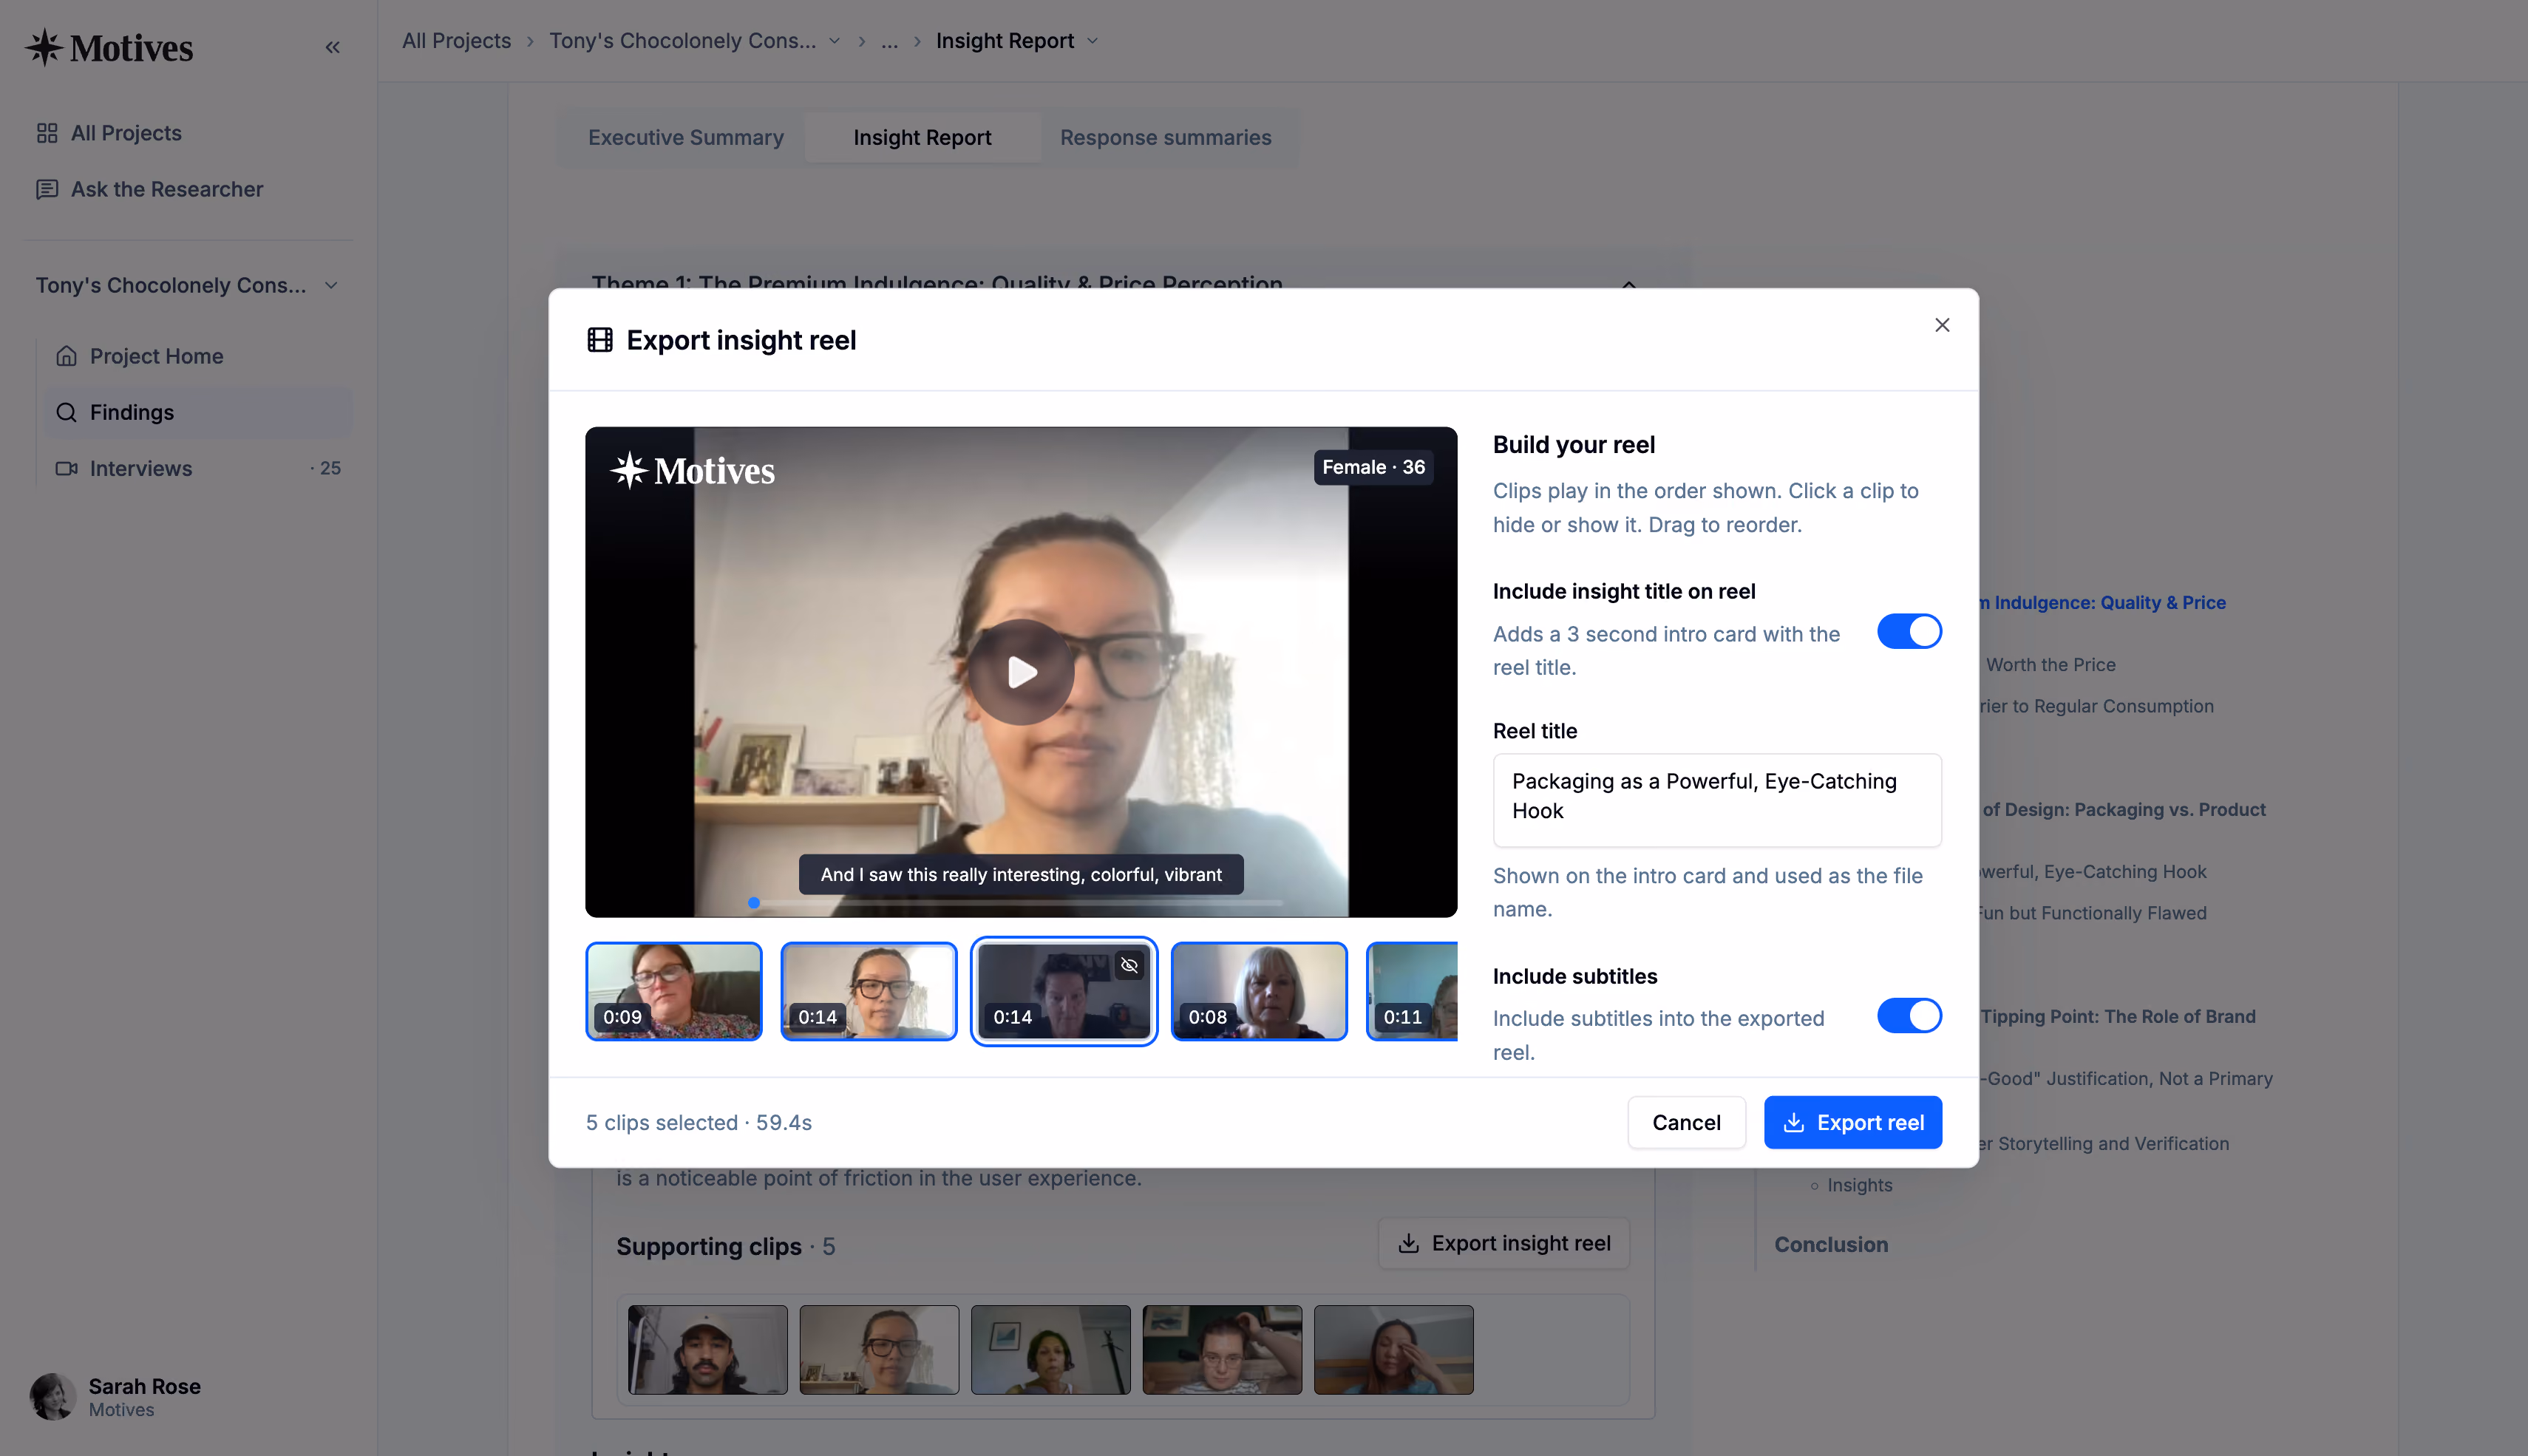Screen dimensions: 2528x1456
Task: Select the 0:11 clip thumbnail
Action: point(1412,991)
